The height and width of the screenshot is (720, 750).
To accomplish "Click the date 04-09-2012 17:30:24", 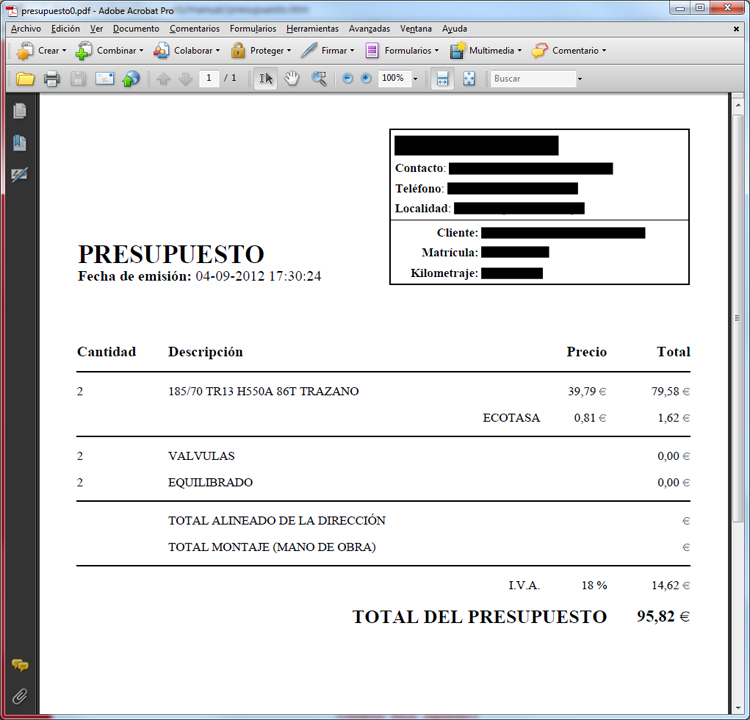I will (x=258, y=276).
